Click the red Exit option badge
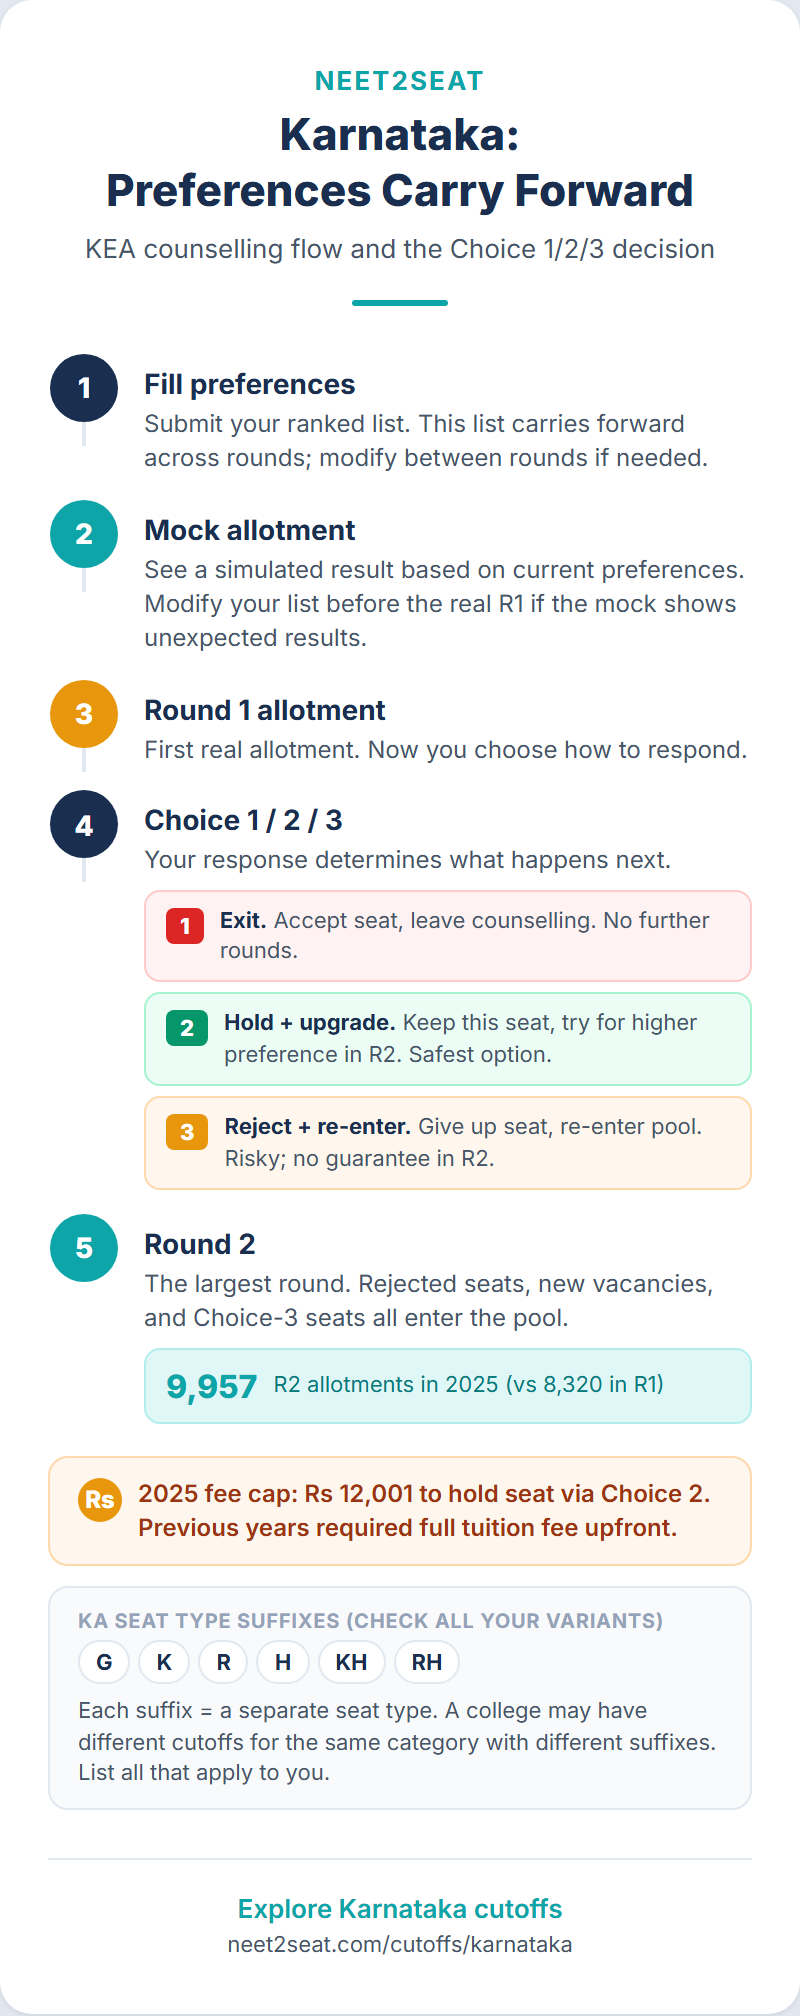This screenshot has height=2016, width=800. pyautogui.click(x=185, y=926)
